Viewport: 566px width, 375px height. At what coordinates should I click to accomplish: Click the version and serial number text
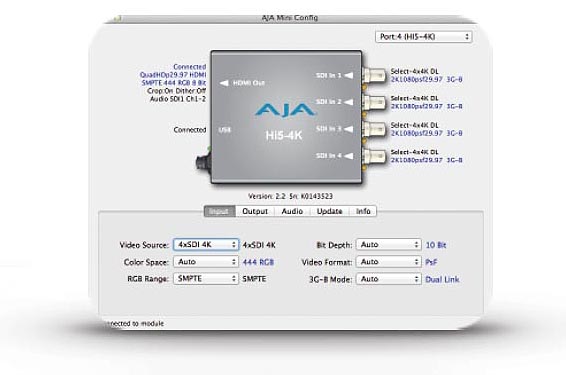pyautogui.click(x=290, y=196)
